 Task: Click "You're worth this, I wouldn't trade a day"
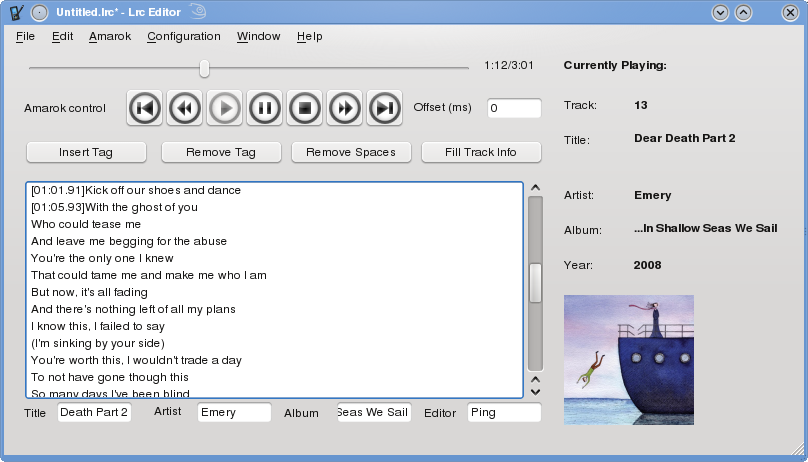click(x=136, y=360)
